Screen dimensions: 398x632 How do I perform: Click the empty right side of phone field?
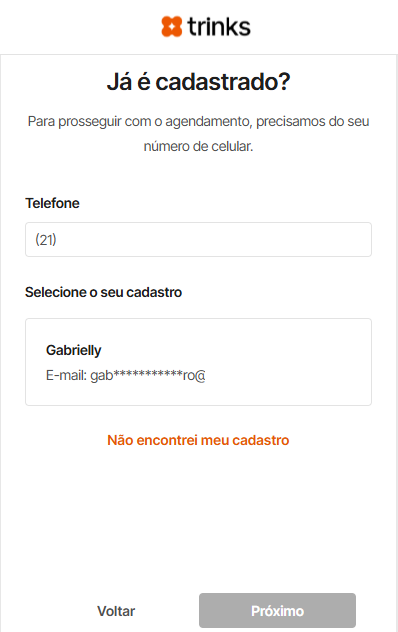coord(282,239)
